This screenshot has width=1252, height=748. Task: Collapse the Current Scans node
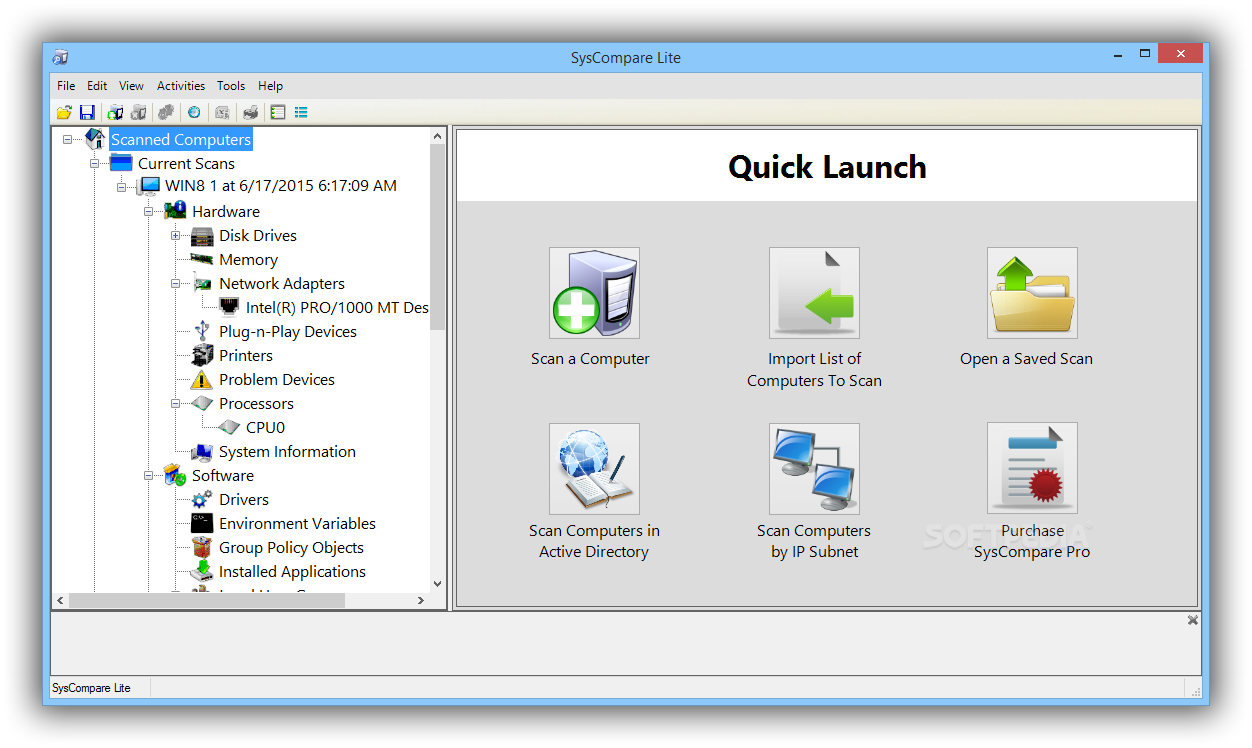(95, 163)
